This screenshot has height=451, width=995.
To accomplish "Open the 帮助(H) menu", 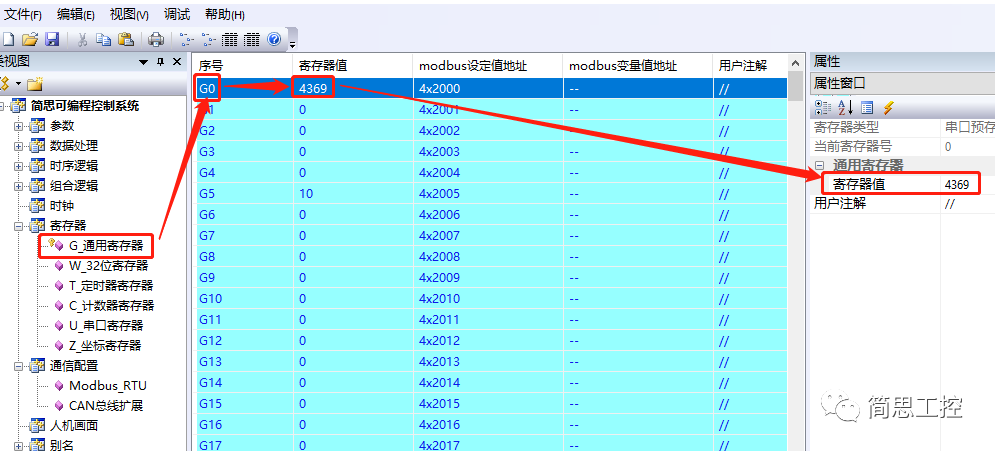I will tap(225, 15).
